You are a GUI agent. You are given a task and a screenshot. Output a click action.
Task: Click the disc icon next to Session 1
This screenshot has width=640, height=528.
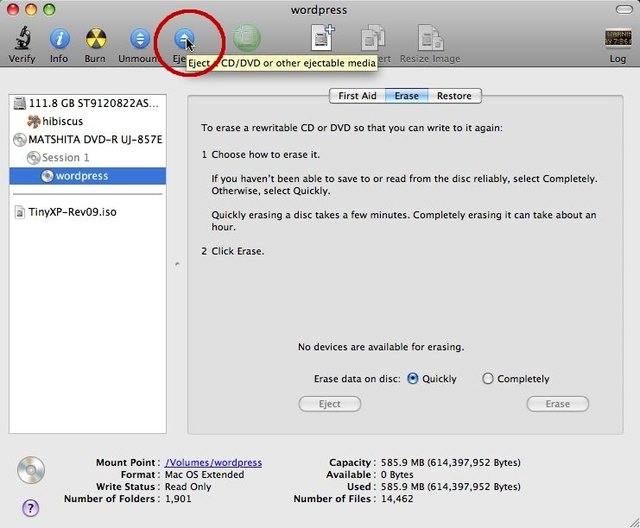pos(33,158)
